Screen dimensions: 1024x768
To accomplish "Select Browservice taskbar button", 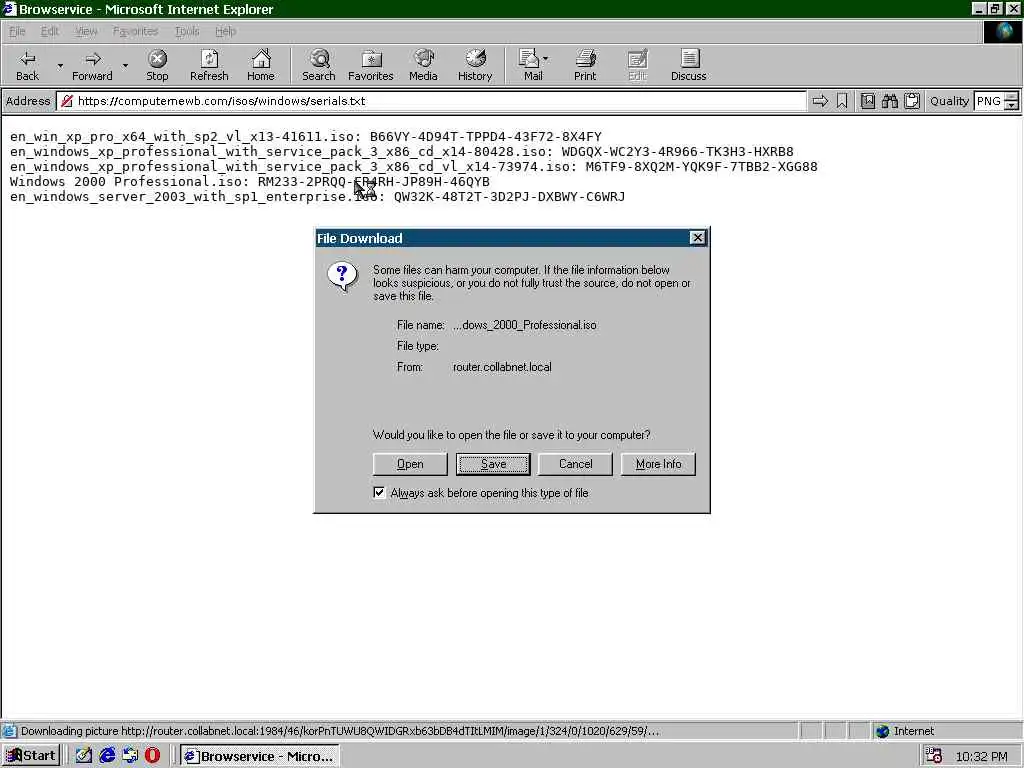I will click(260, 756).
